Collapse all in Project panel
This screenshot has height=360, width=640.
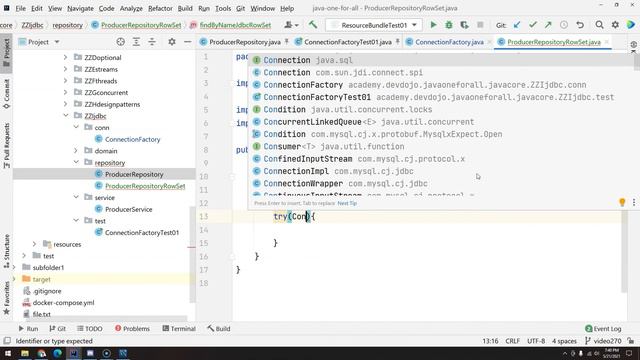(x=152, y=42)
